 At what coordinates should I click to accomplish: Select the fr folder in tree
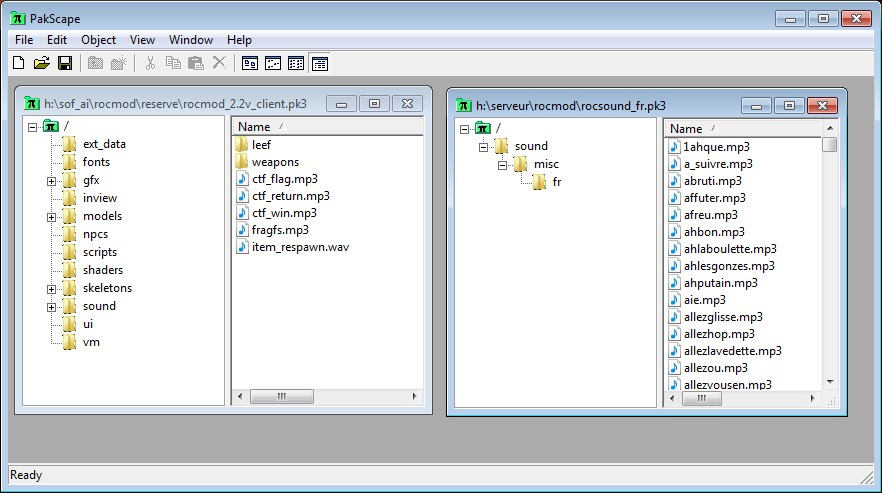[x=556, y=182]
